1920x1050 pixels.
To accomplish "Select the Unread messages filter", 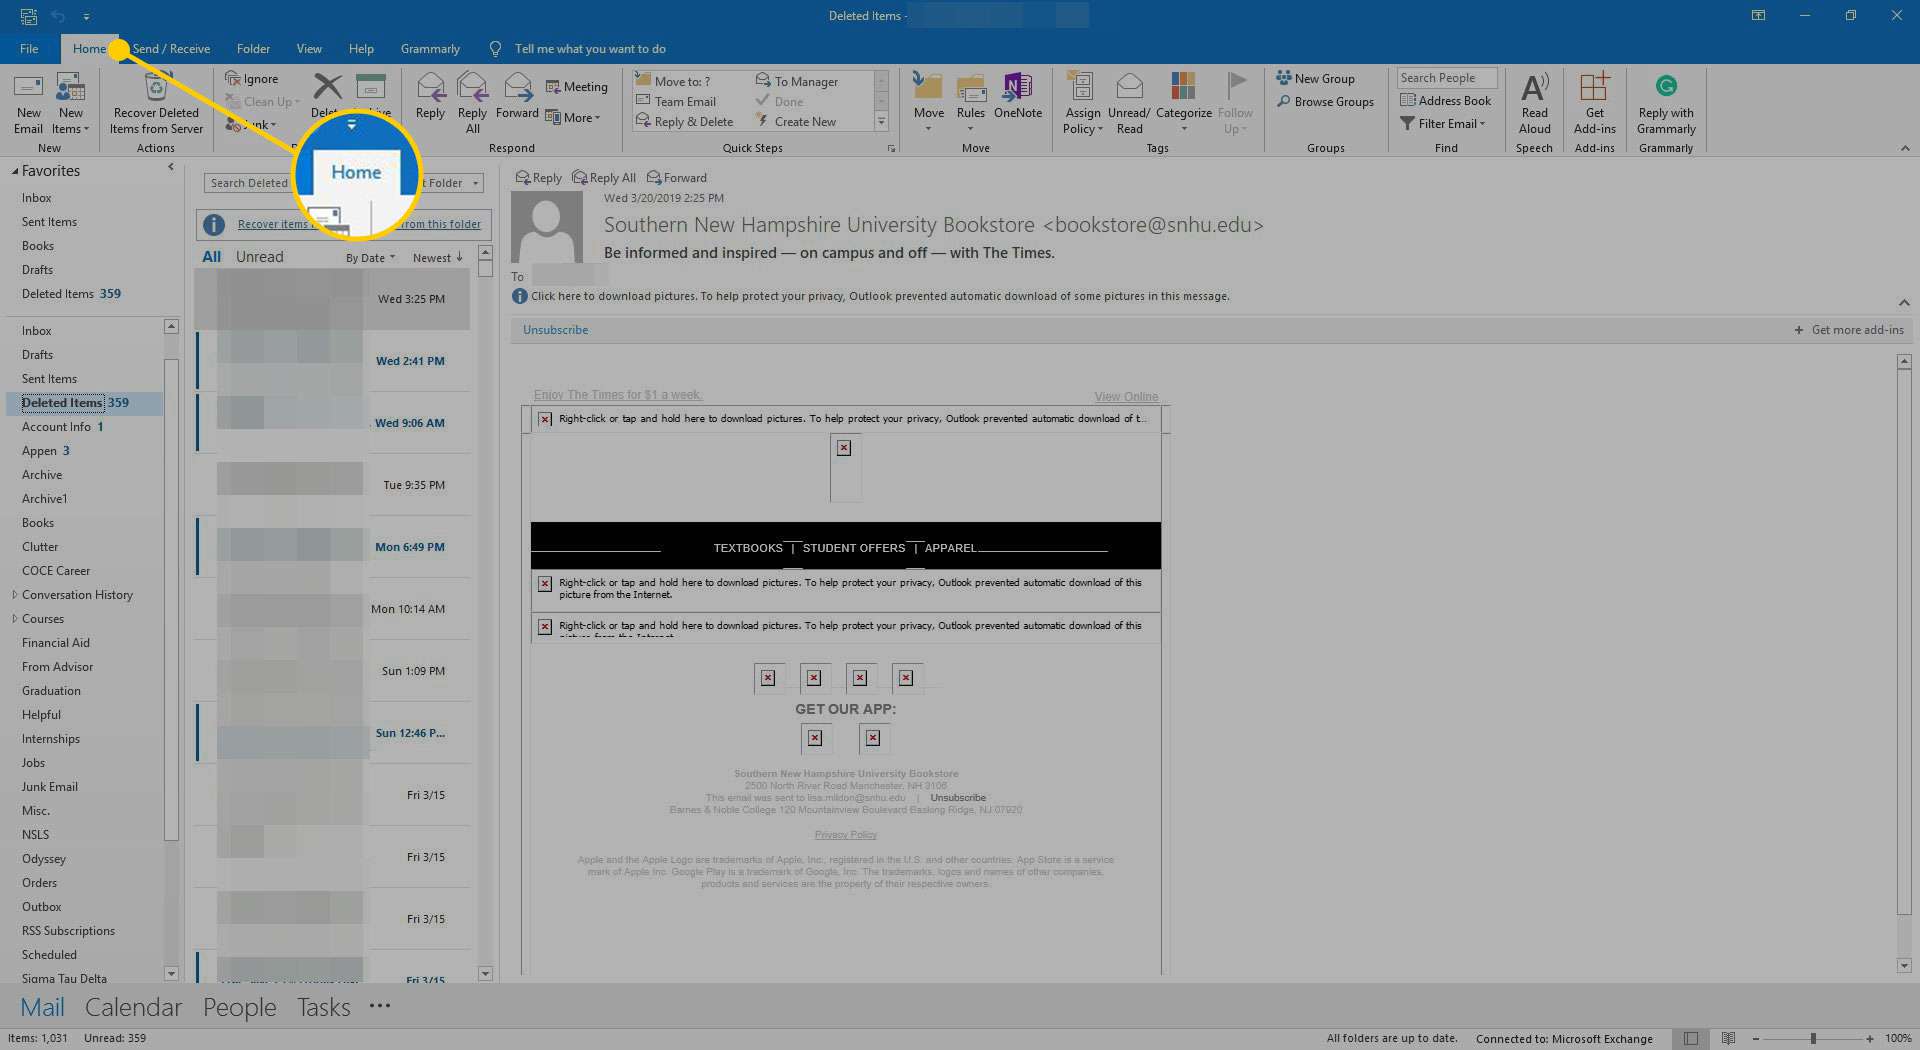I will [x=260, y=257].
